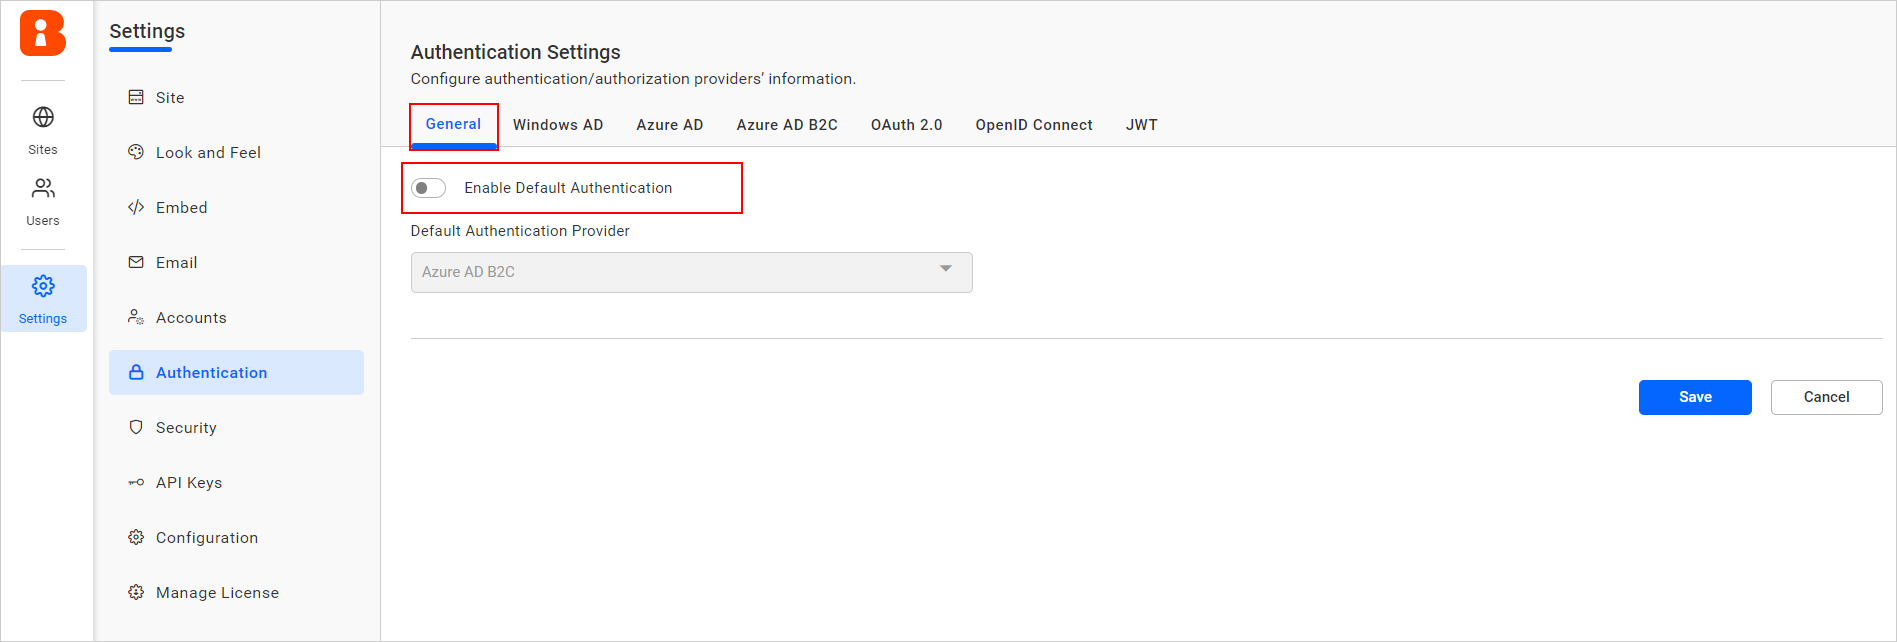Click the Configuration gear icon

coord(136,537)
